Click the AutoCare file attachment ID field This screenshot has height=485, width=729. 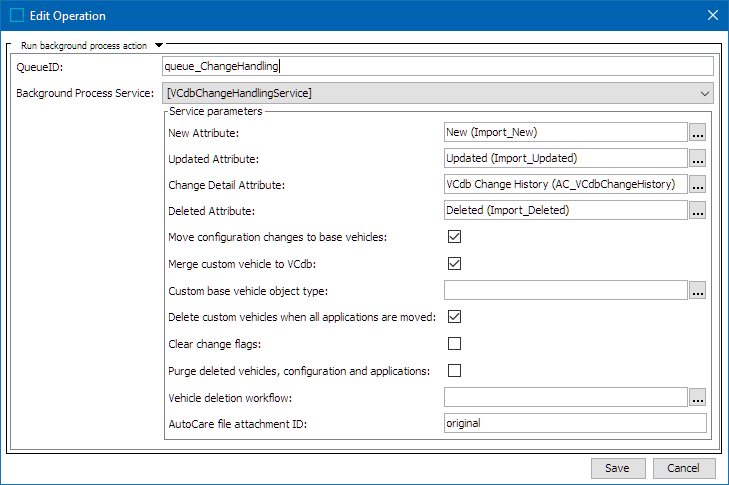(x=575, y=424)
